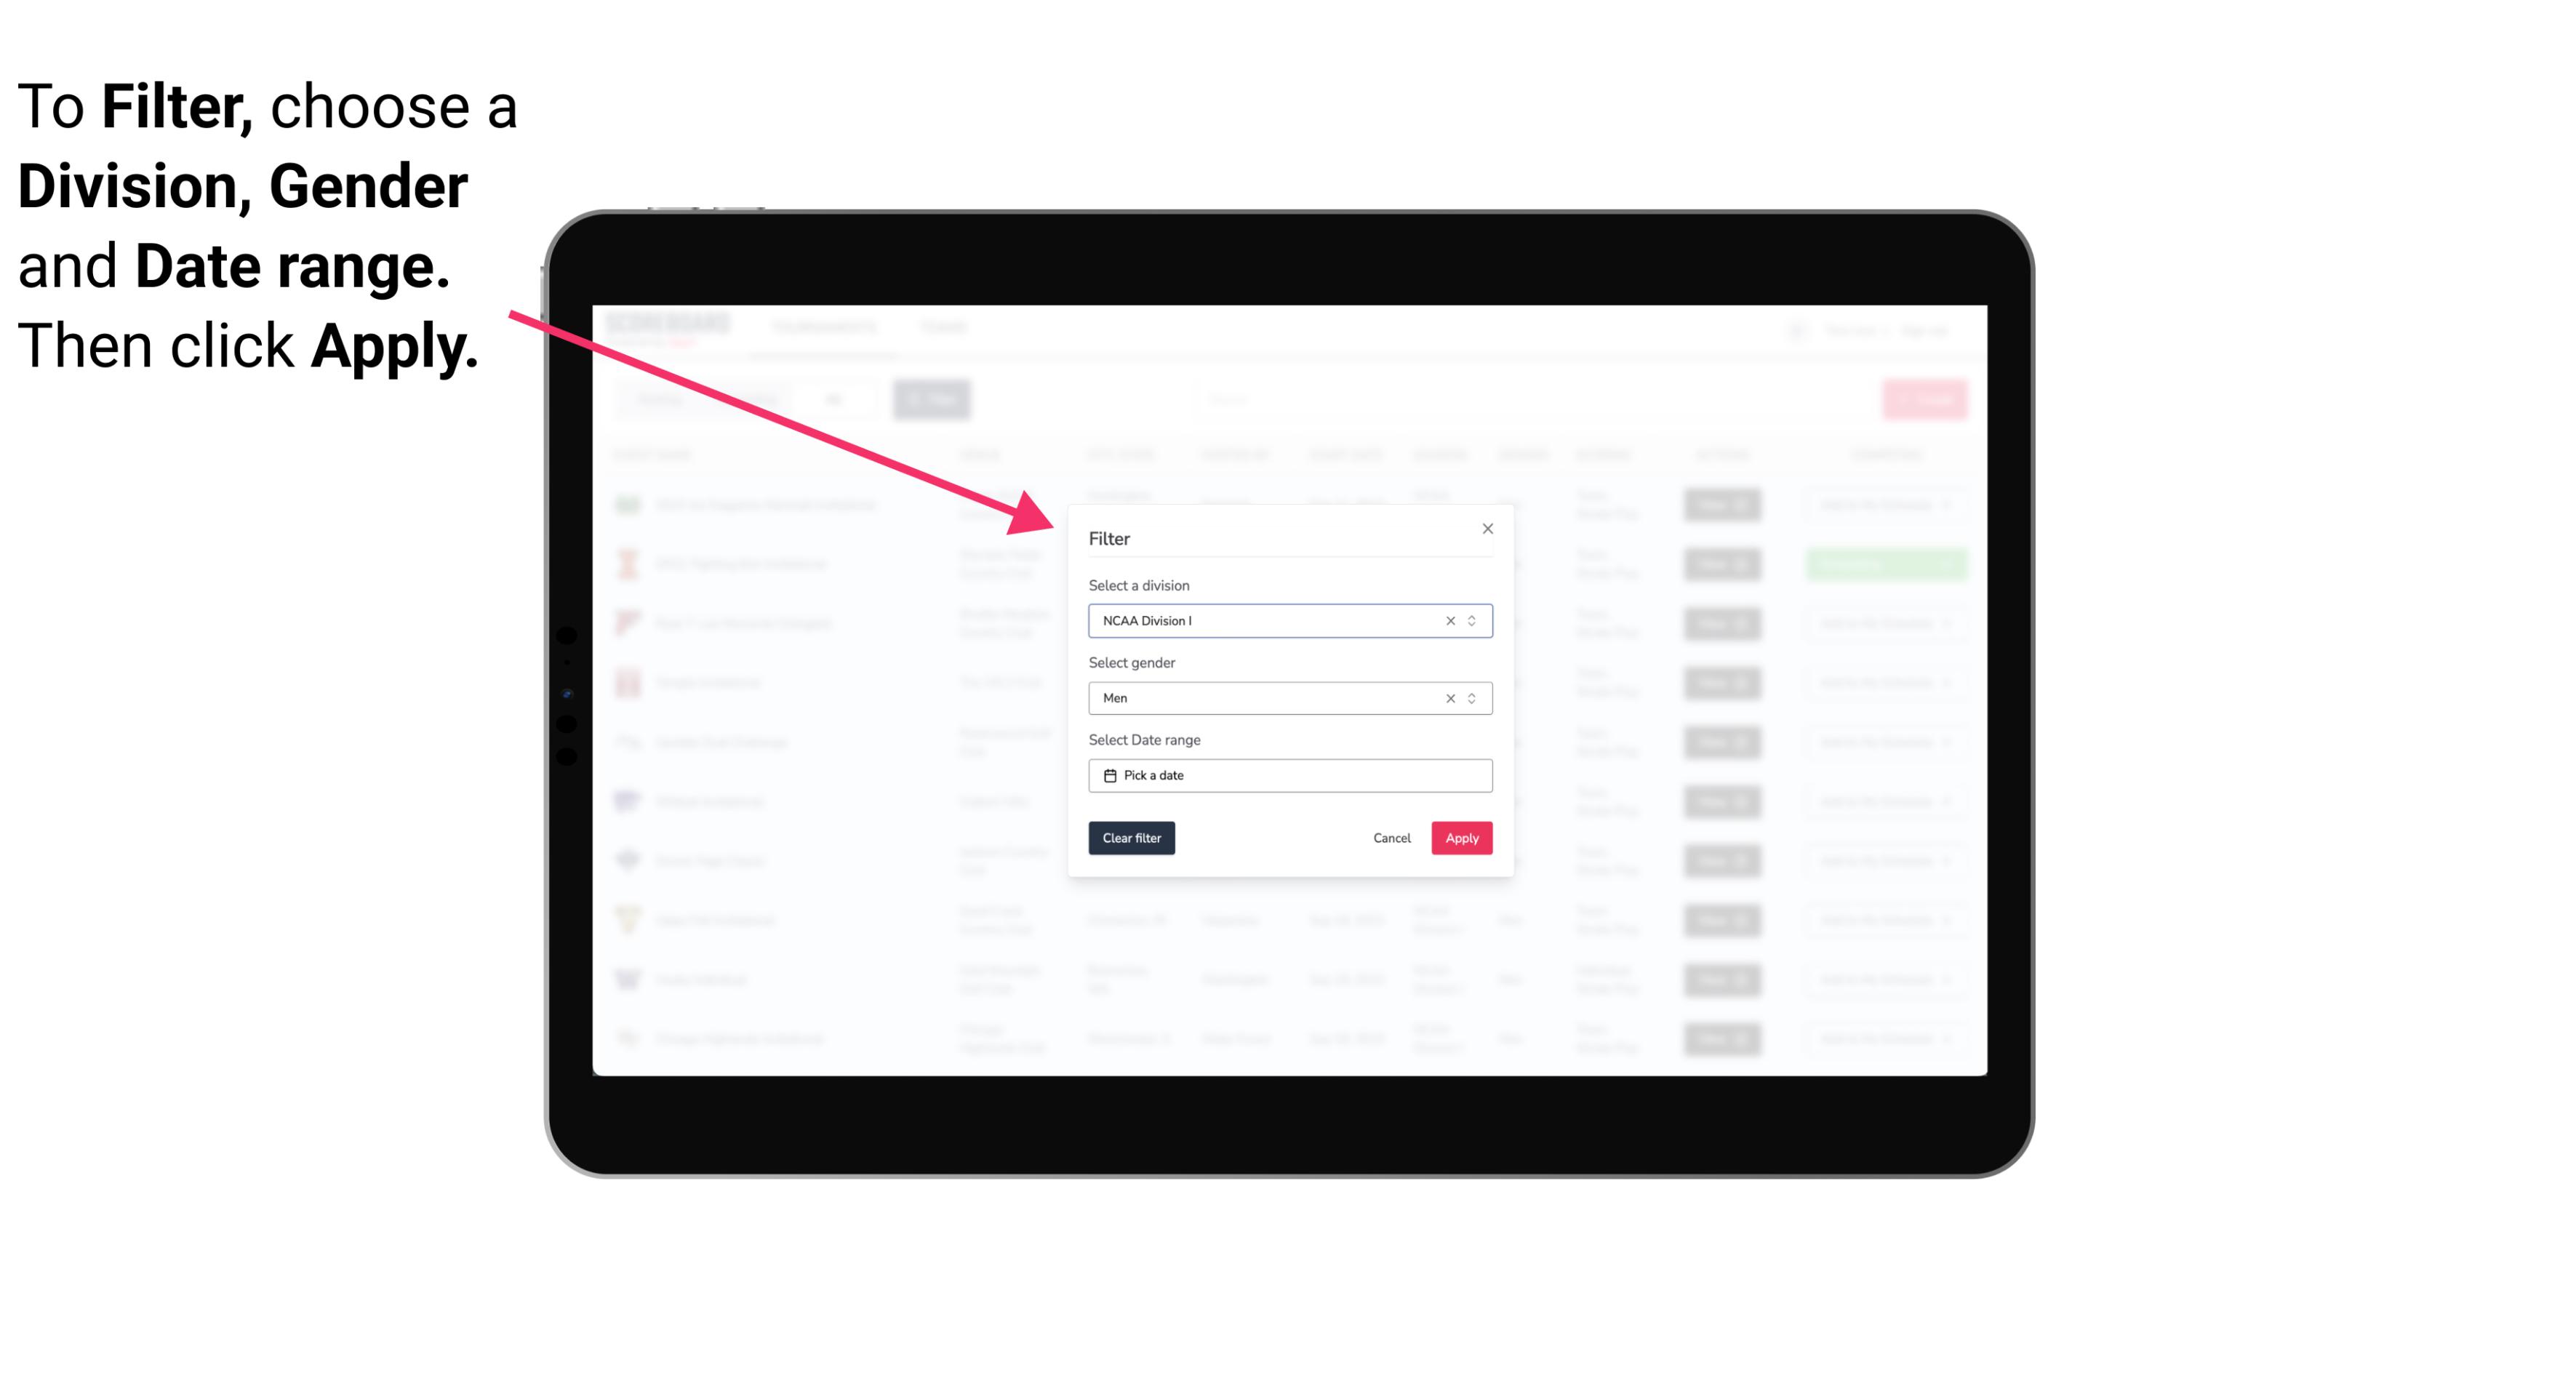Click the Apply button to confirm filters
The image size is (2576, 1386).
pos(1461,838)
